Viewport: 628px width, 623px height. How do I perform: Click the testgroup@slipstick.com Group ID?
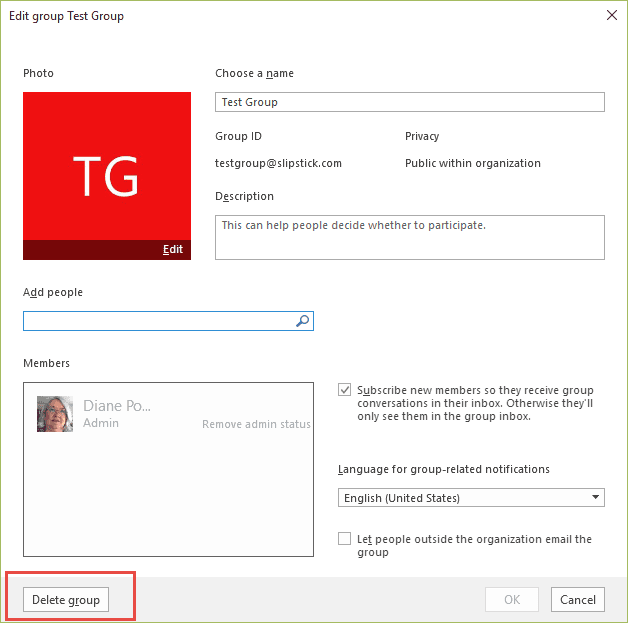pos(278,163)
